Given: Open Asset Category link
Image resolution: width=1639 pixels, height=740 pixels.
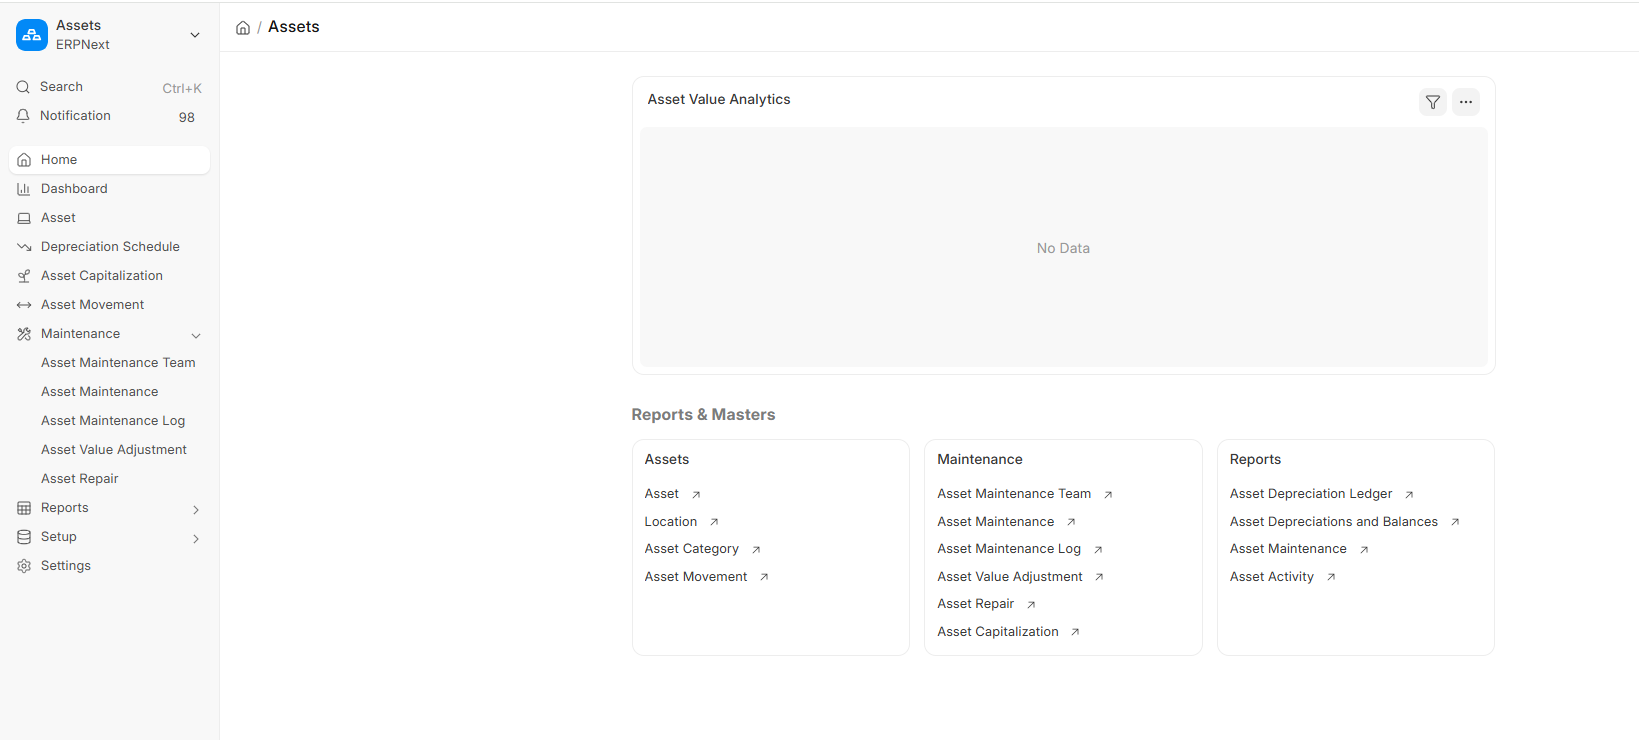Looking at the screenshot, I should pyautogui.click(x=692, y=549).
